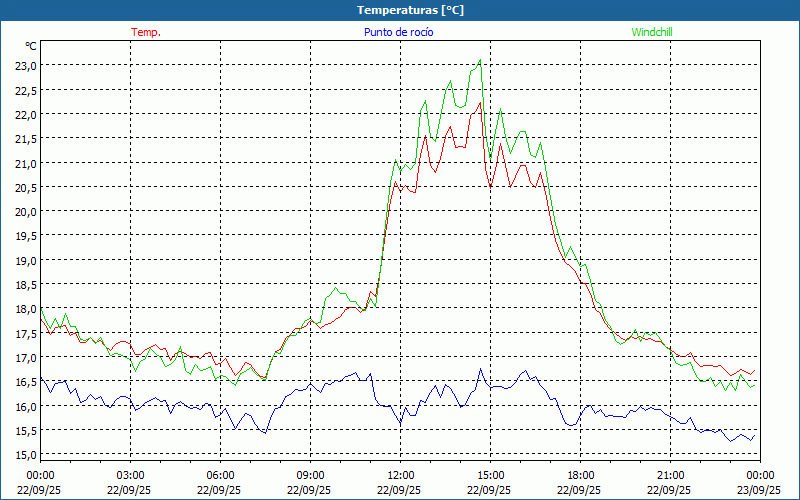Image resolution: width=800 pixels, height=500 pixels.
Task: Select the 18:00 time marker
Action: (x=580, y=475)
